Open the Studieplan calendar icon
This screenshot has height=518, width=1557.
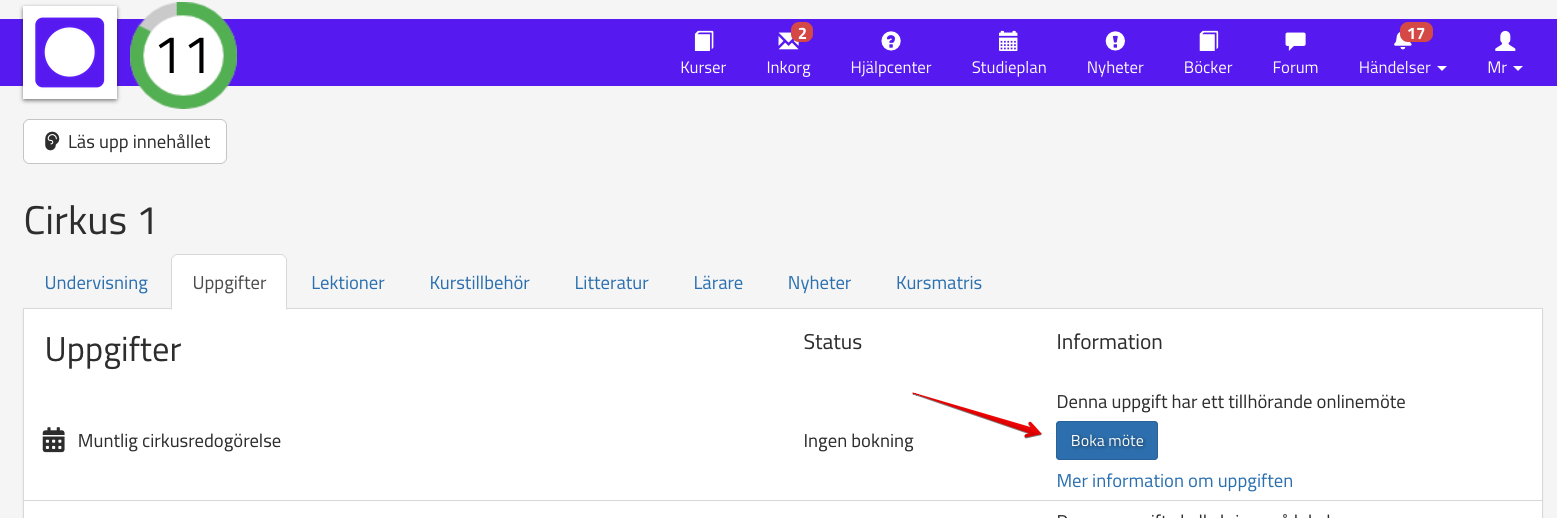(1008, 42)
